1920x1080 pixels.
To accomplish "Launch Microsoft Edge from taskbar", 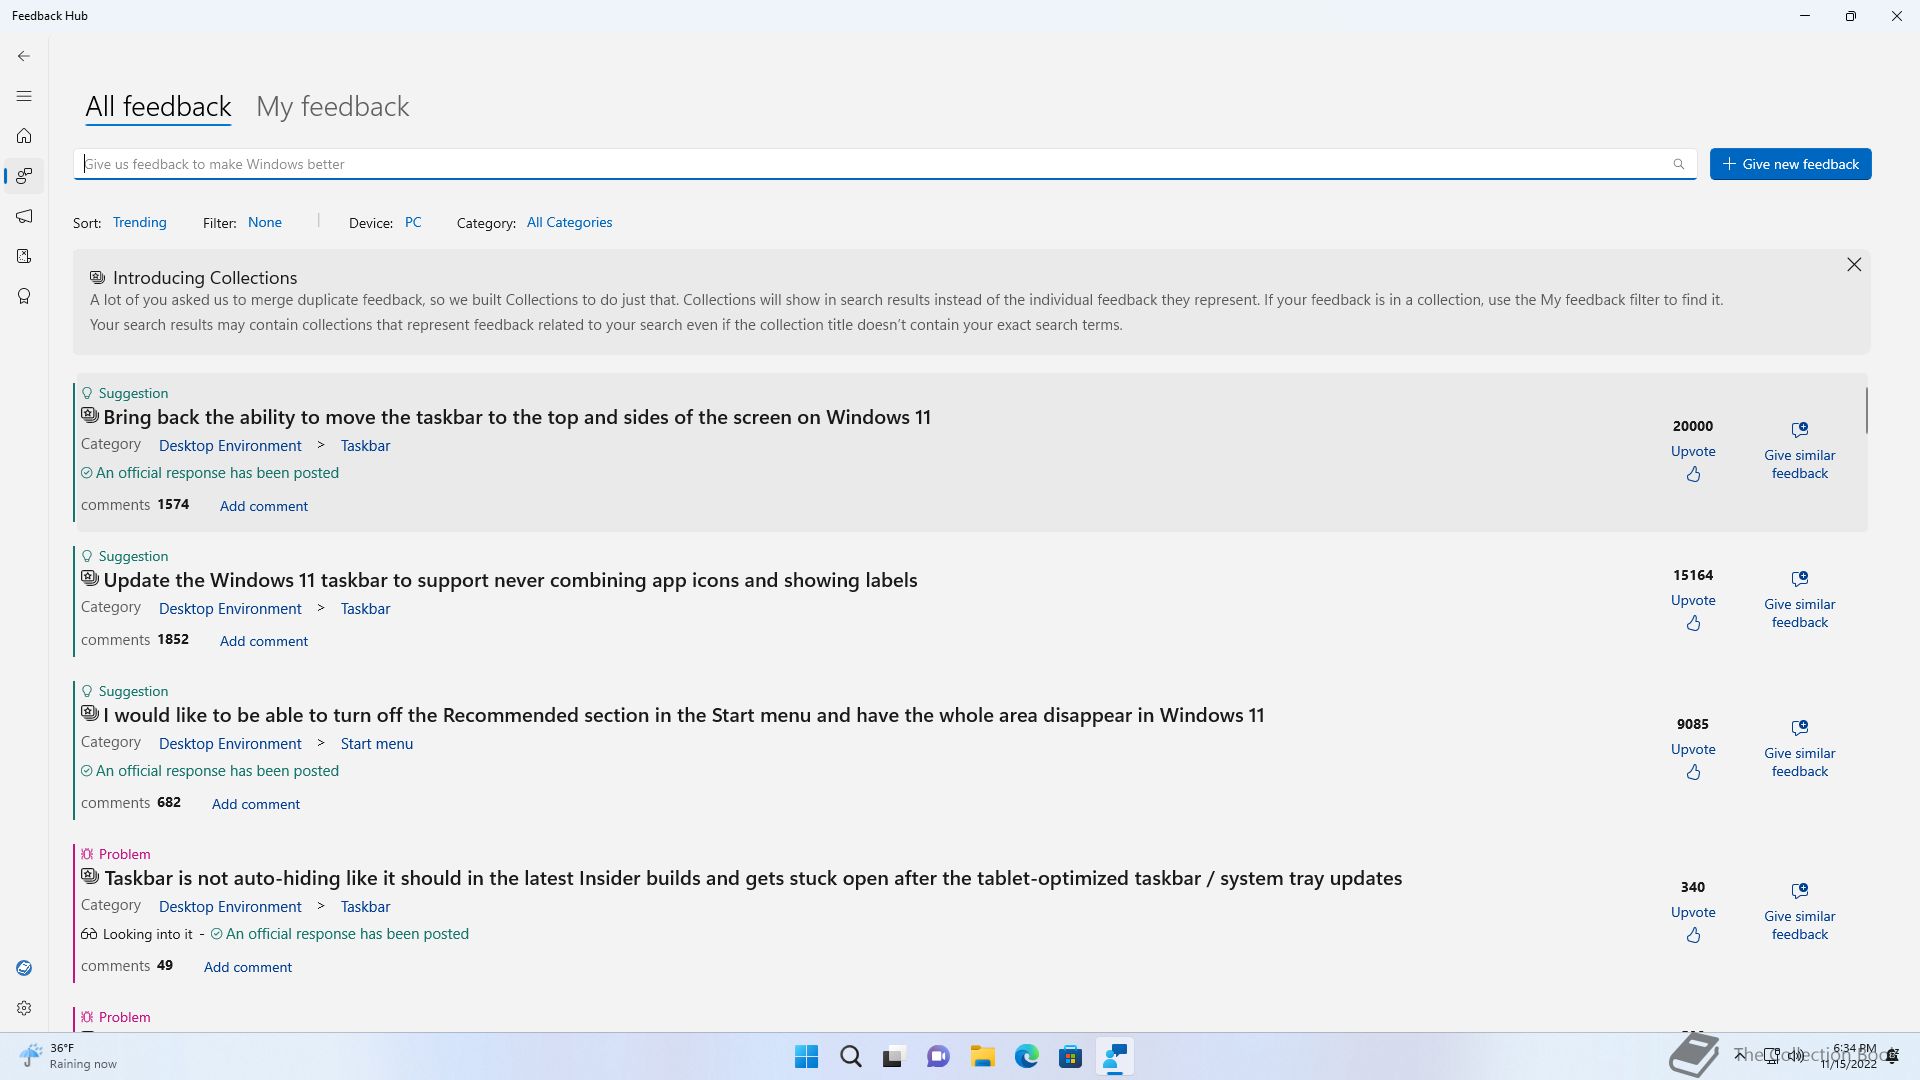I will 1026,1057.
